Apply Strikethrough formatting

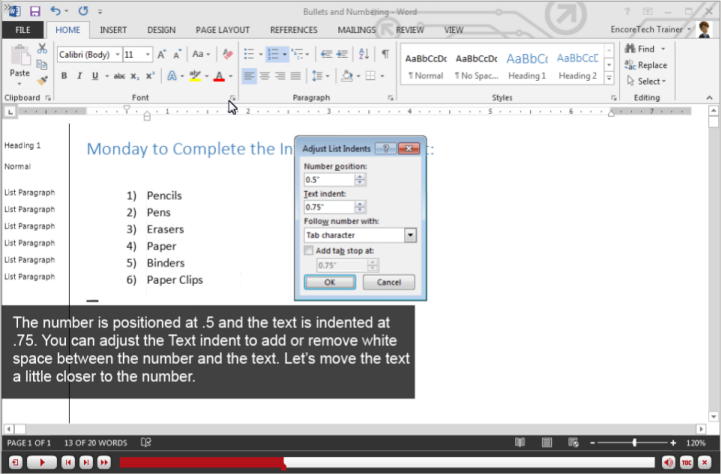pyautogui.click(x=119, y=76)
